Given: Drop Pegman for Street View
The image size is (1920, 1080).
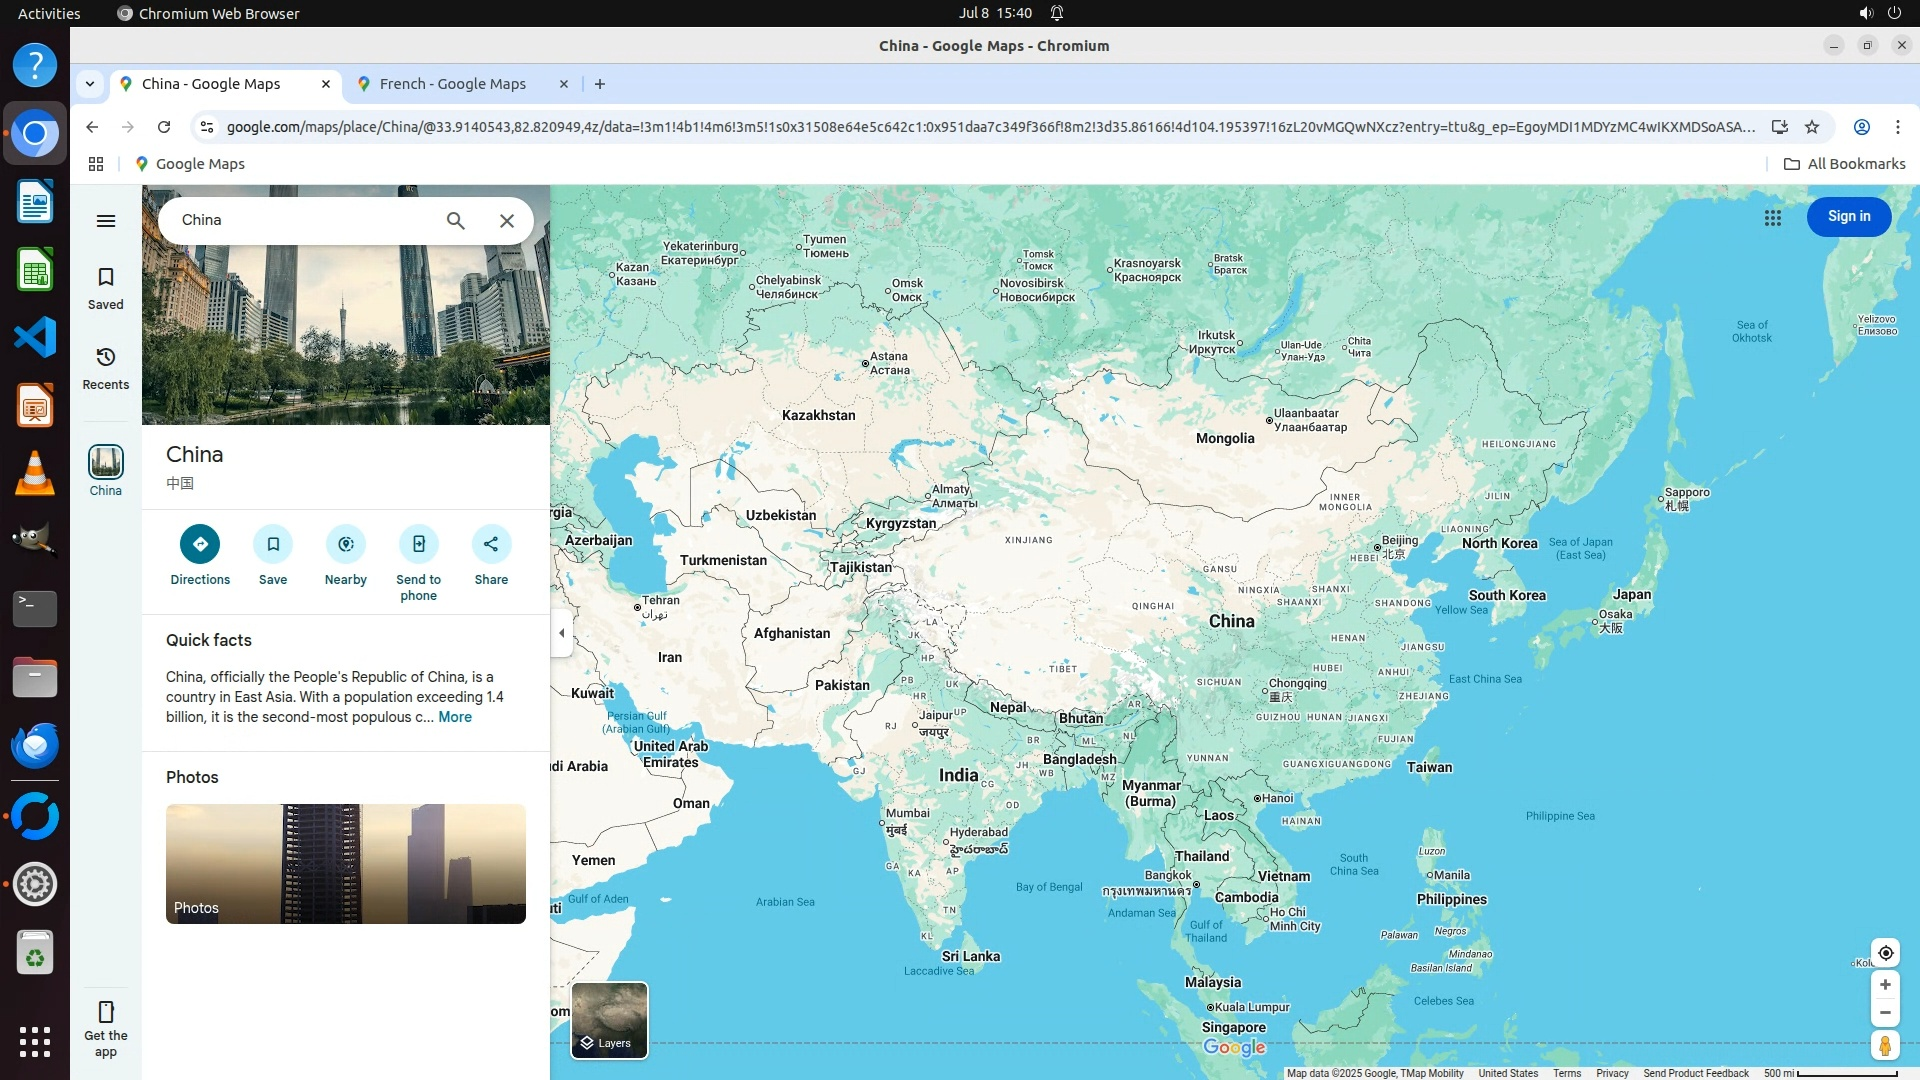Looking at the screenshot, I should [1885, 1046].
